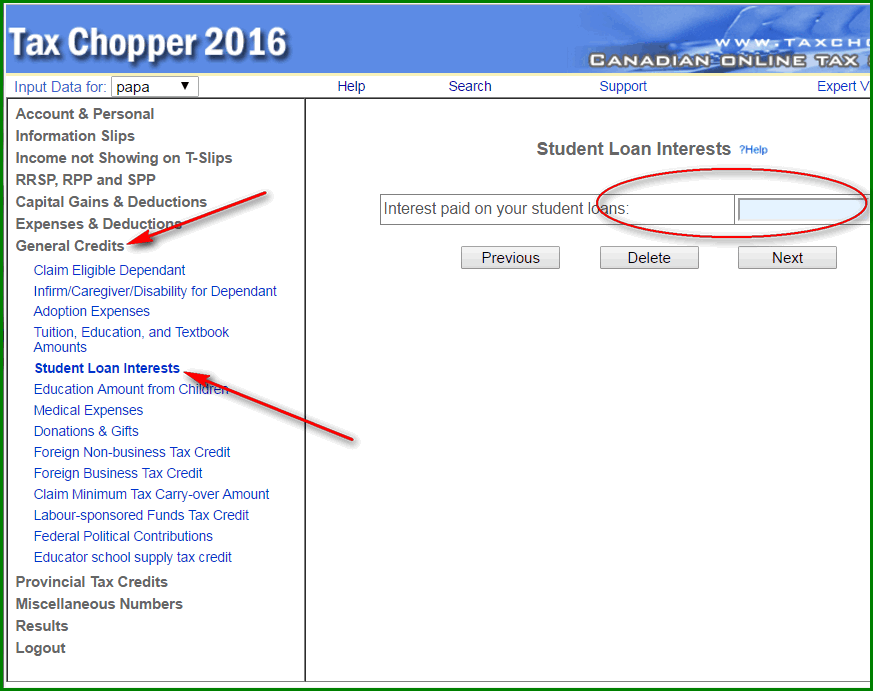This screenshot has width=873, height=694.
Task: Go to the Results section
Action: [x=42, y=625]
